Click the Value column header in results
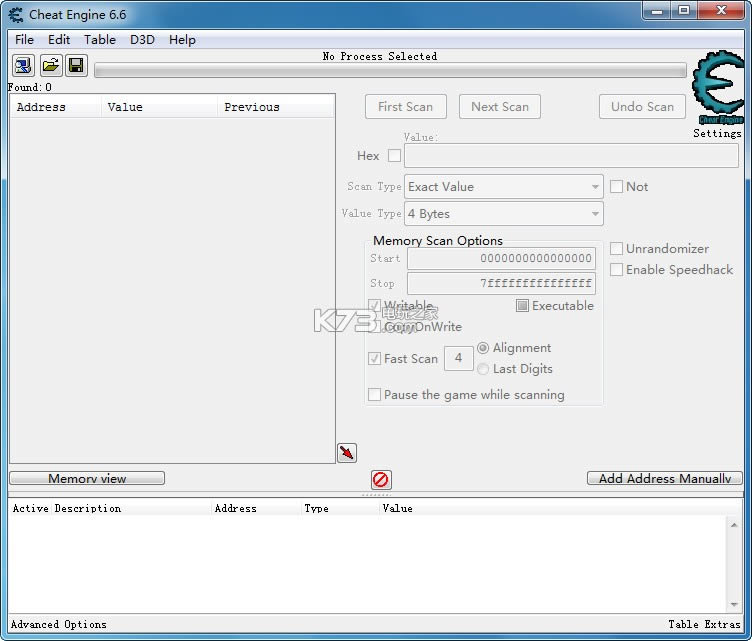752x641 pixels. 159,107
